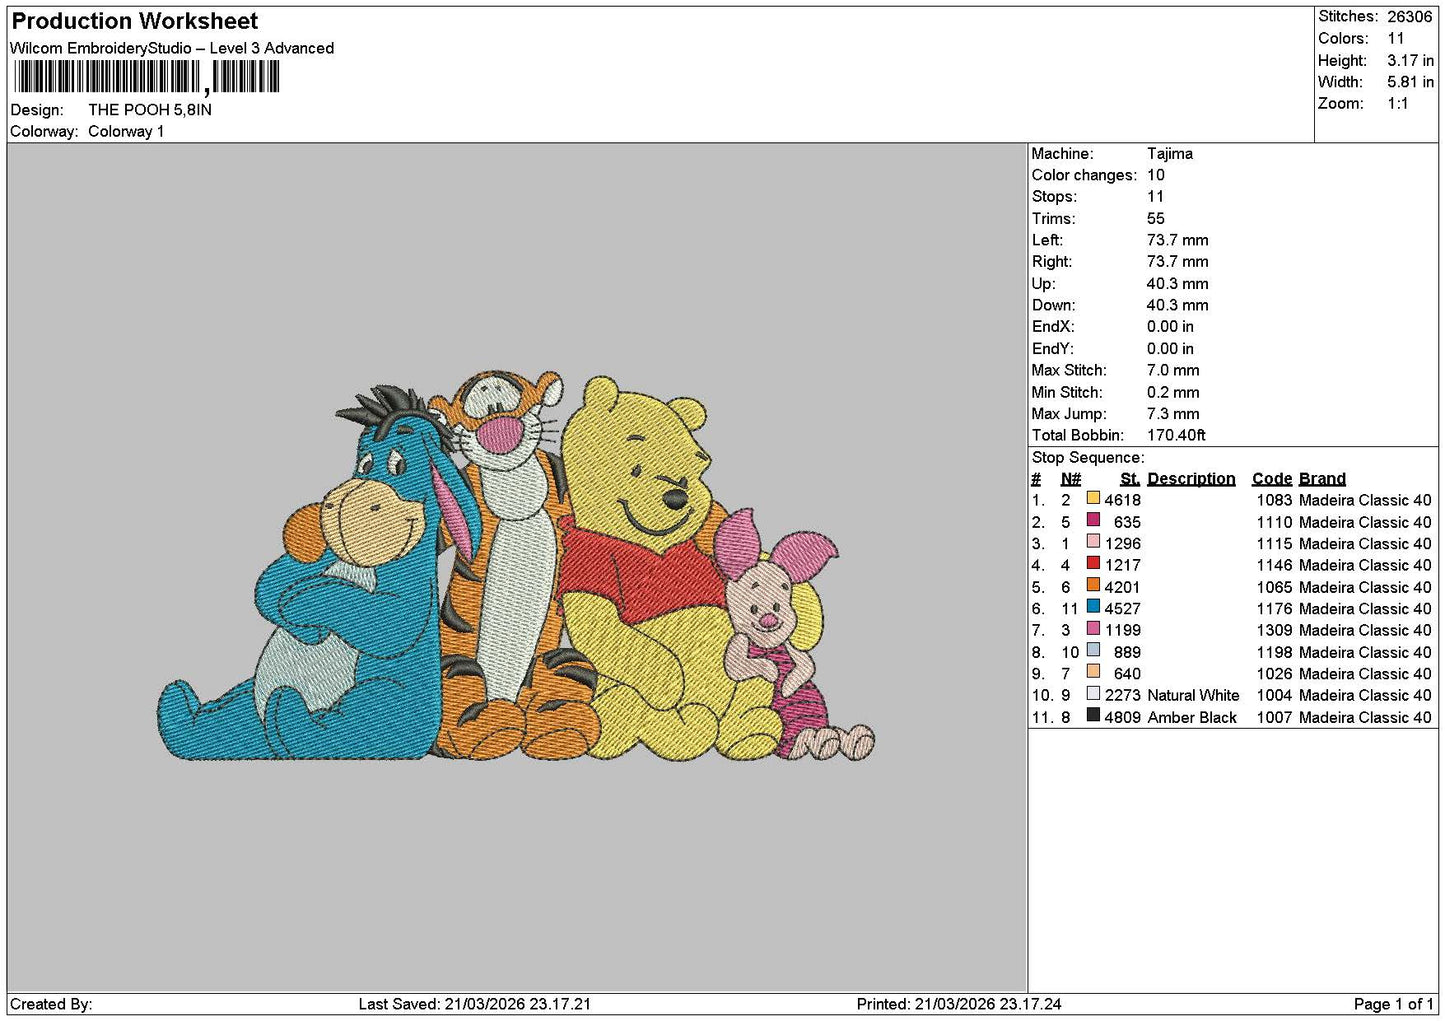Screen dimensions: 1445x1021
Task: Click the 'Right:' label
Action: pyautogui.click(x=1052, y=262)
